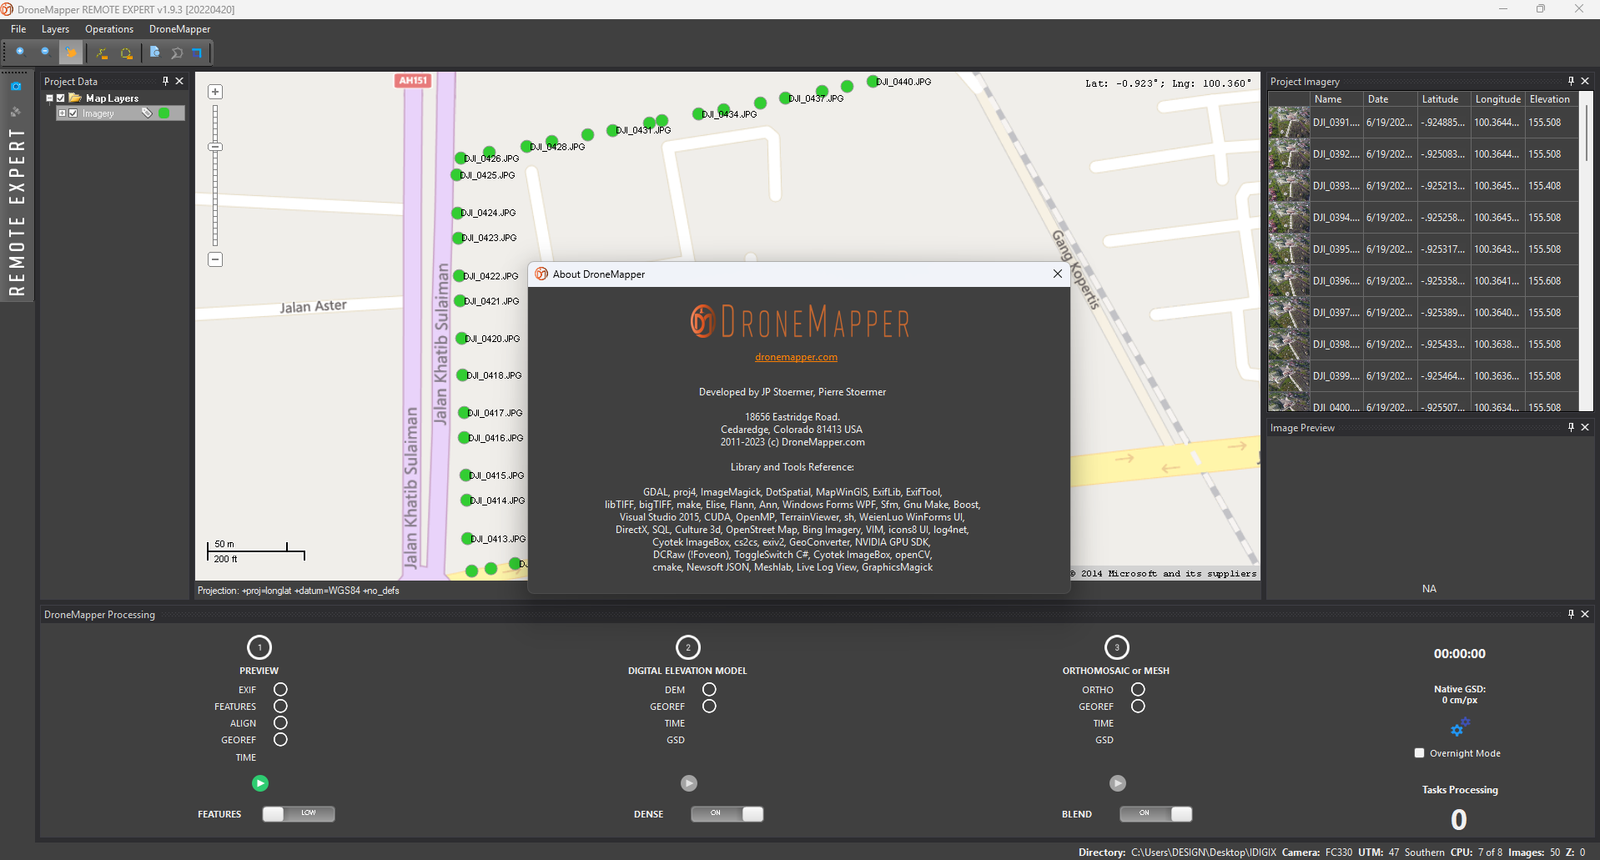Open the DroneMapper menu
This screenshot has height=860, width=1600.
point(180,29)
